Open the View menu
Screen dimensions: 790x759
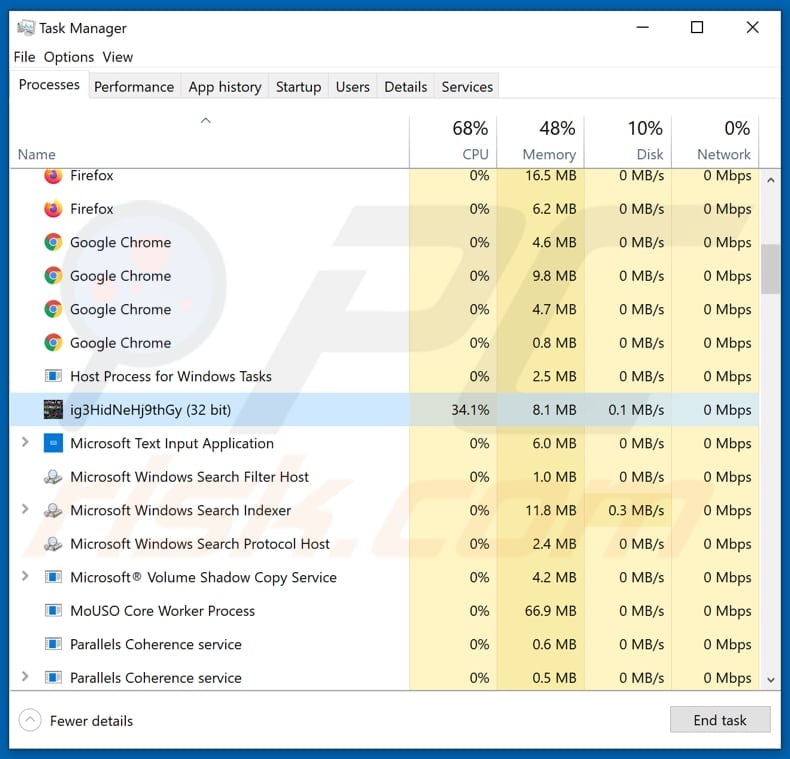pyautogui.click(x=117, y=57)
